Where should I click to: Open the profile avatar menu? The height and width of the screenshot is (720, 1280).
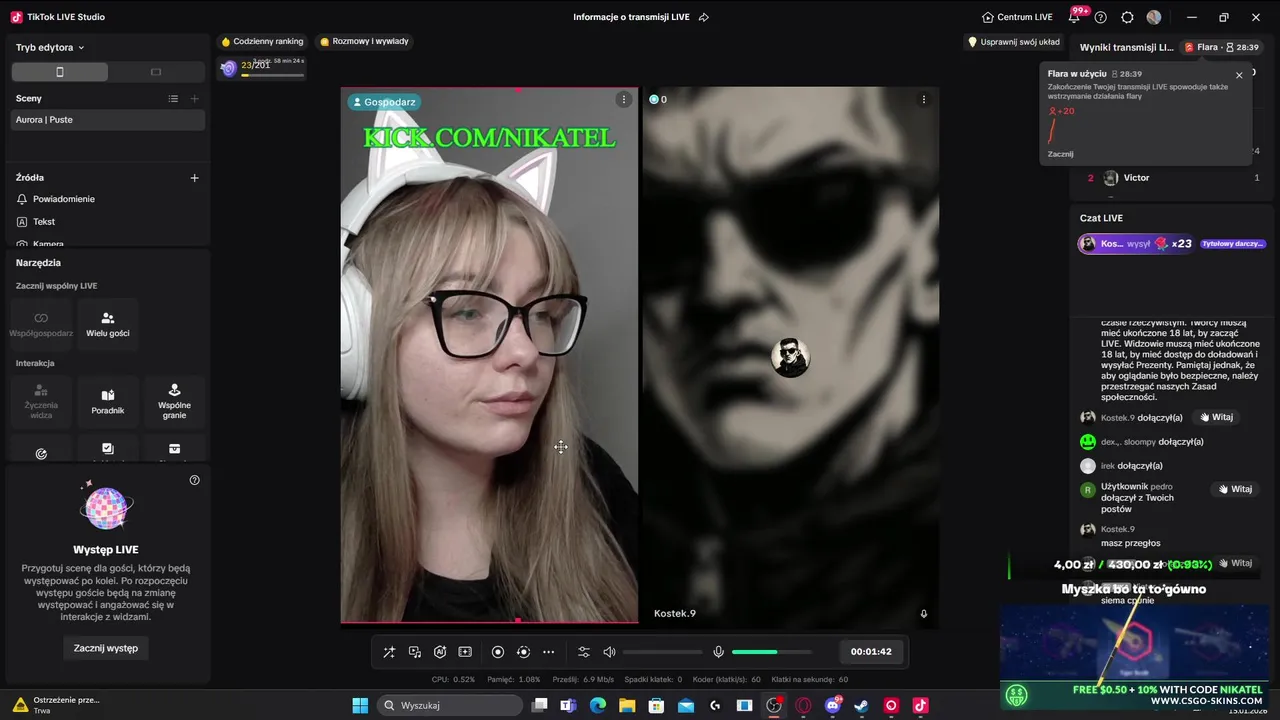click(x=1154, y=17)
